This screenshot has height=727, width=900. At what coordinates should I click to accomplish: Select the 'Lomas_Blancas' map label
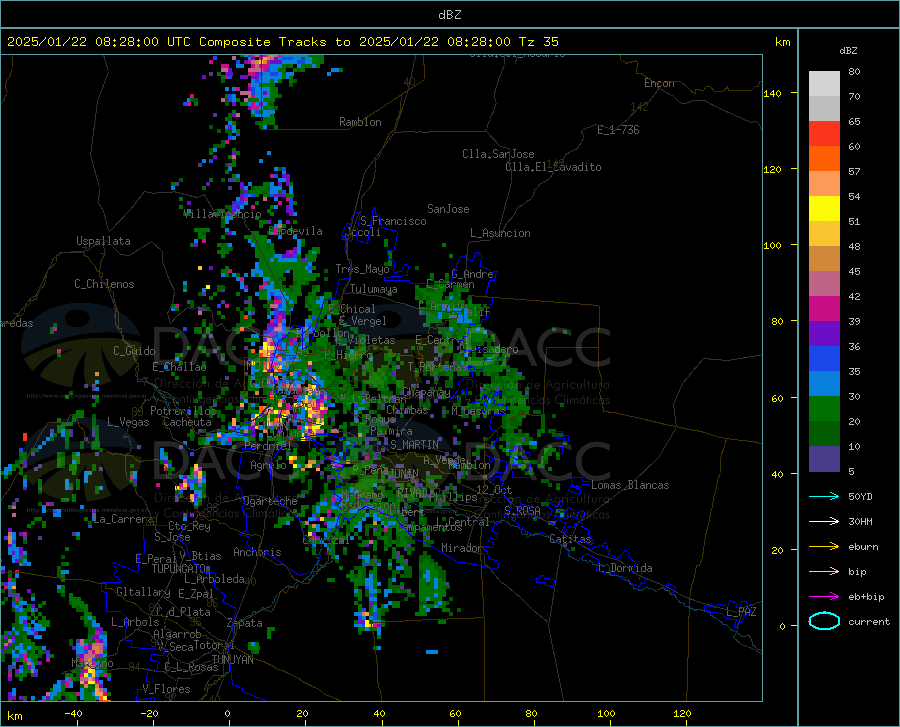(630, 485)
